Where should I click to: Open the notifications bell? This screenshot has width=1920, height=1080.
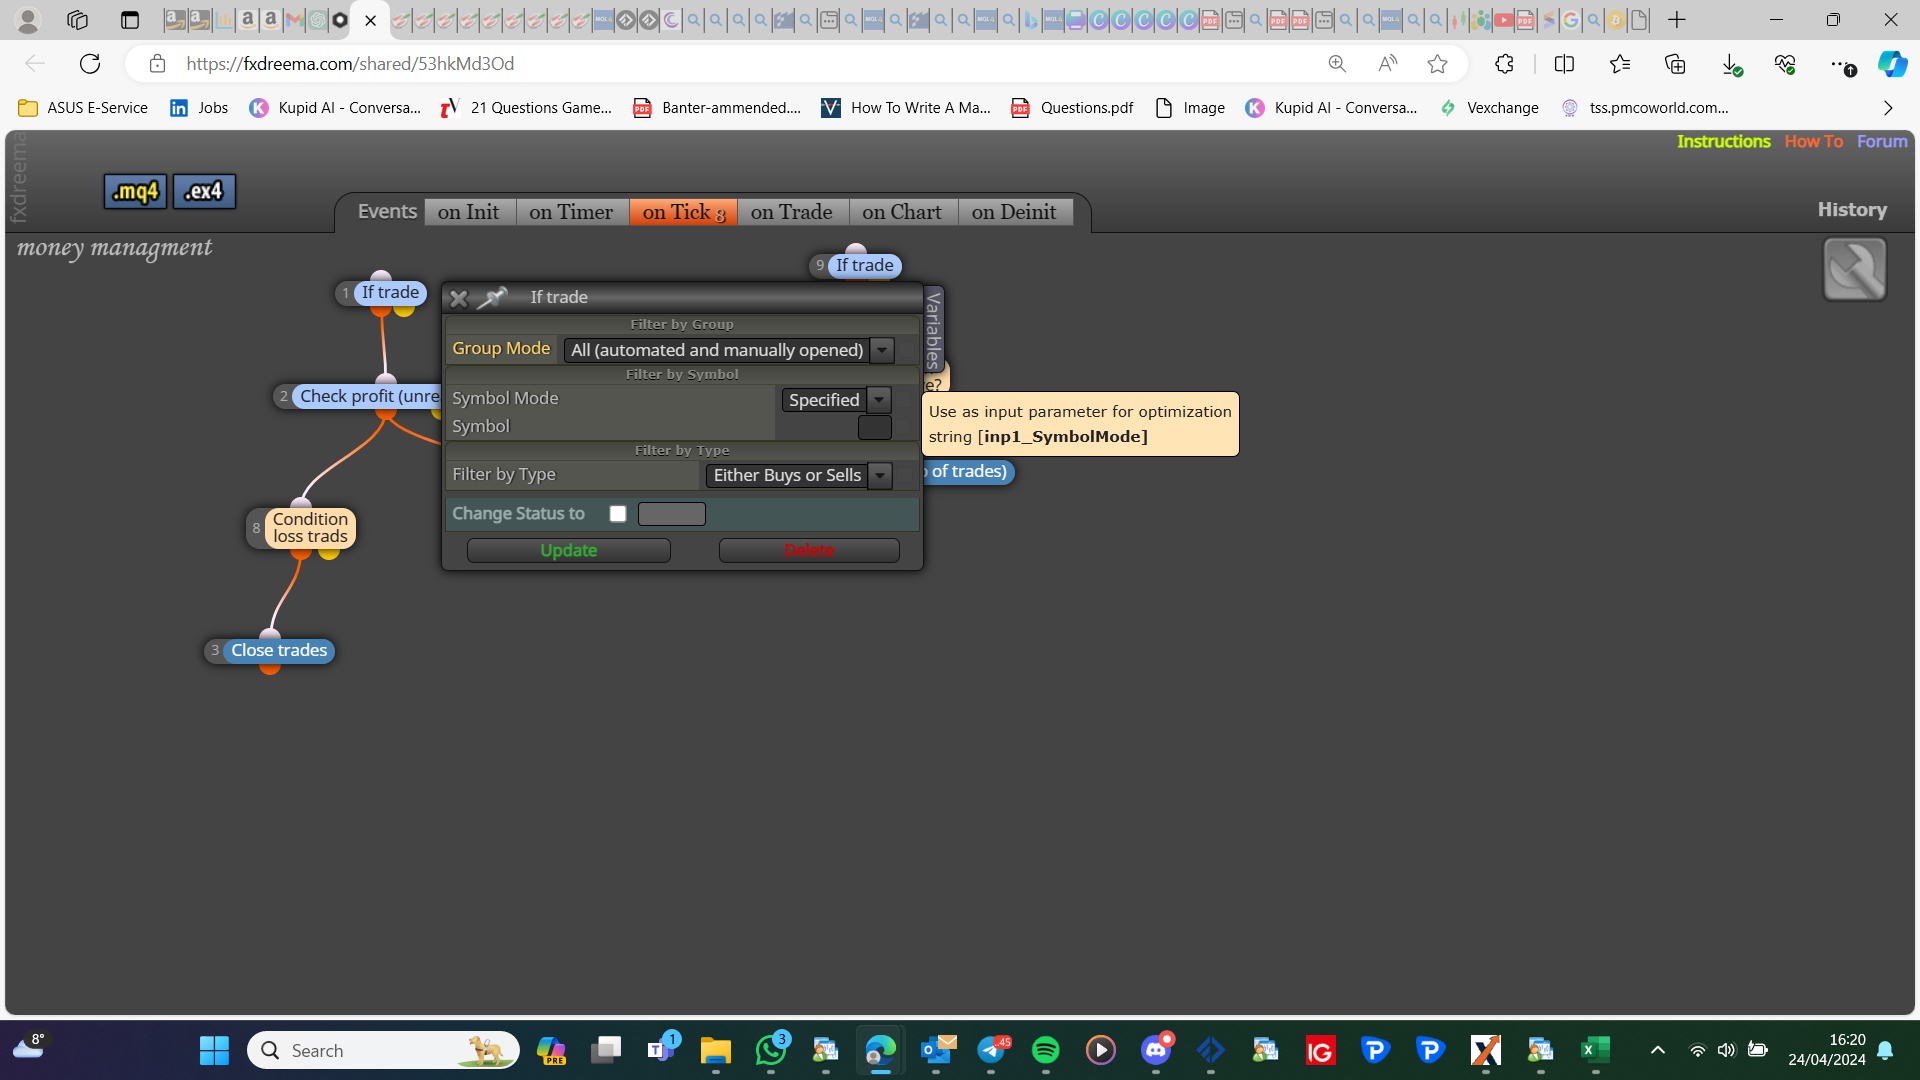(1885, 1050)
